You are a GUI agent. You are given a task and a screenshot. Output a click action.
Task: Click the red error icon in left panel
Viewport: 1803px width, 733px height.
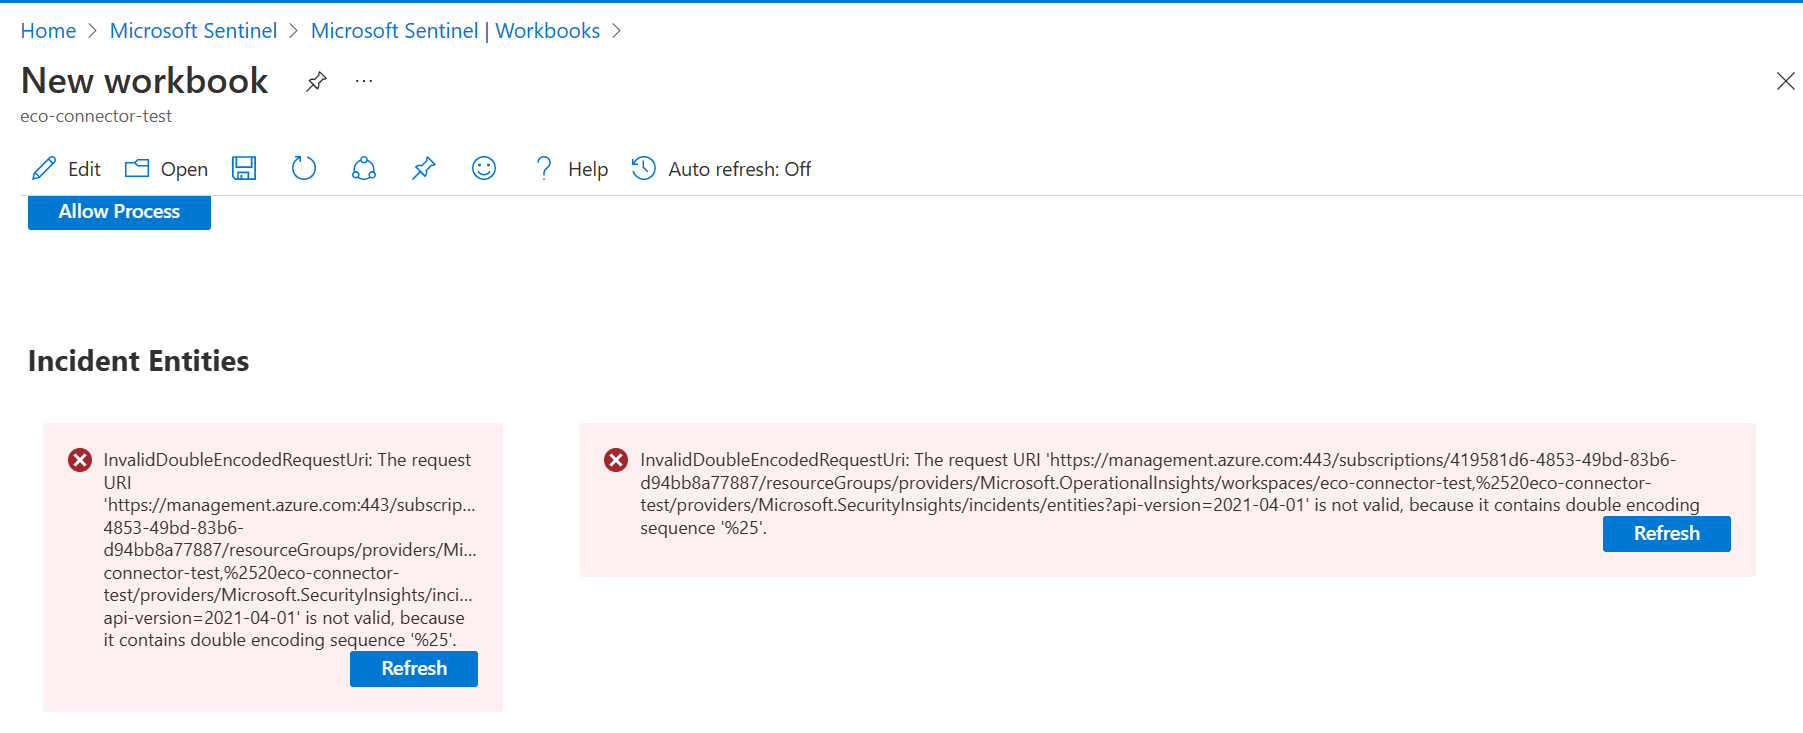point(80,460)
